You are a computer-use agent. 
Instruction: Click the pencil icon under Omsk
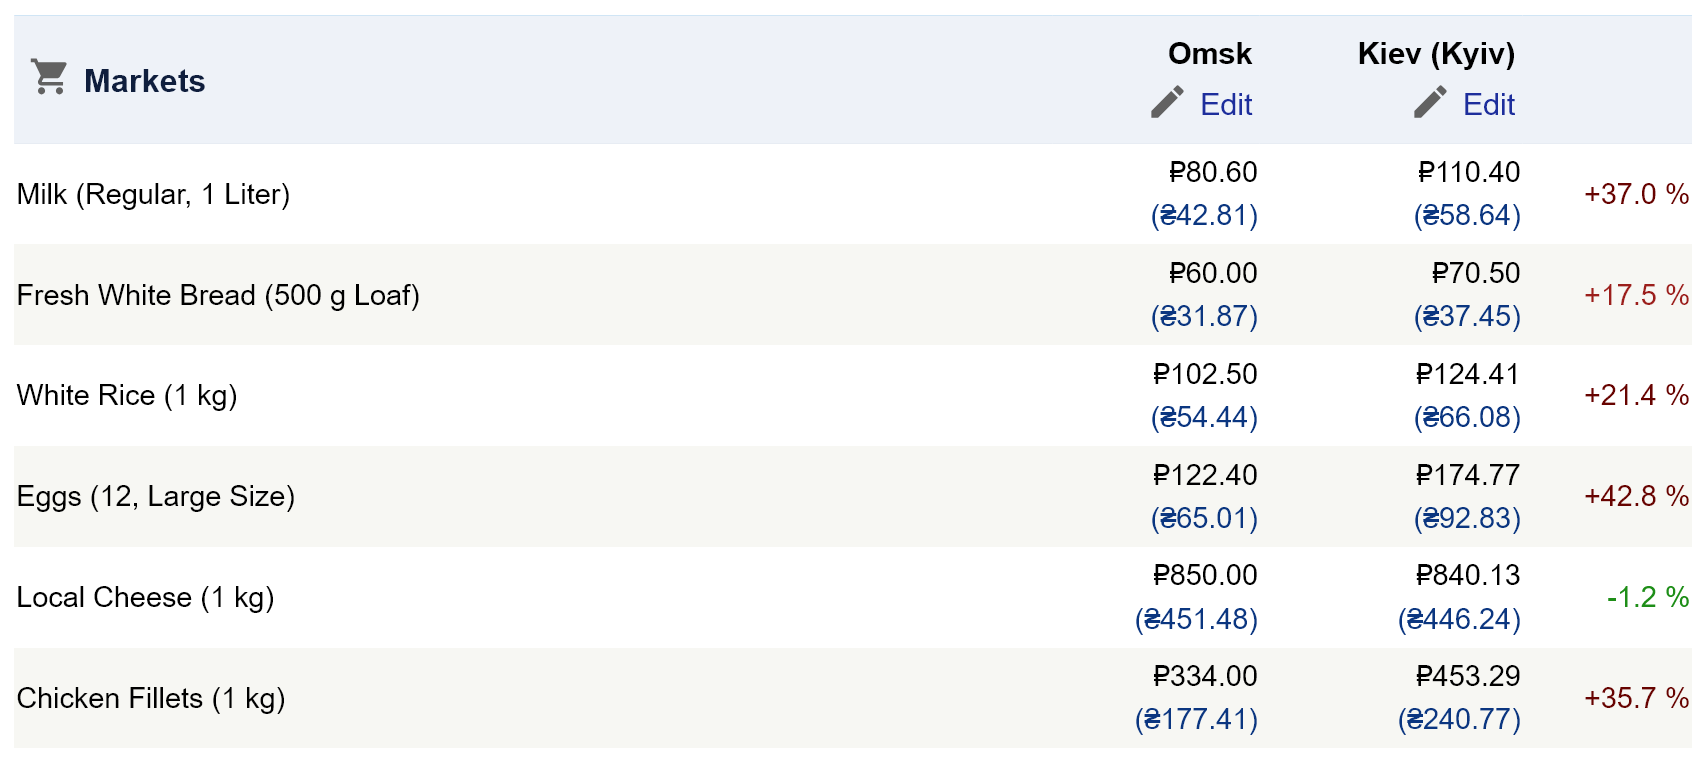click(x=1167, y=102)
